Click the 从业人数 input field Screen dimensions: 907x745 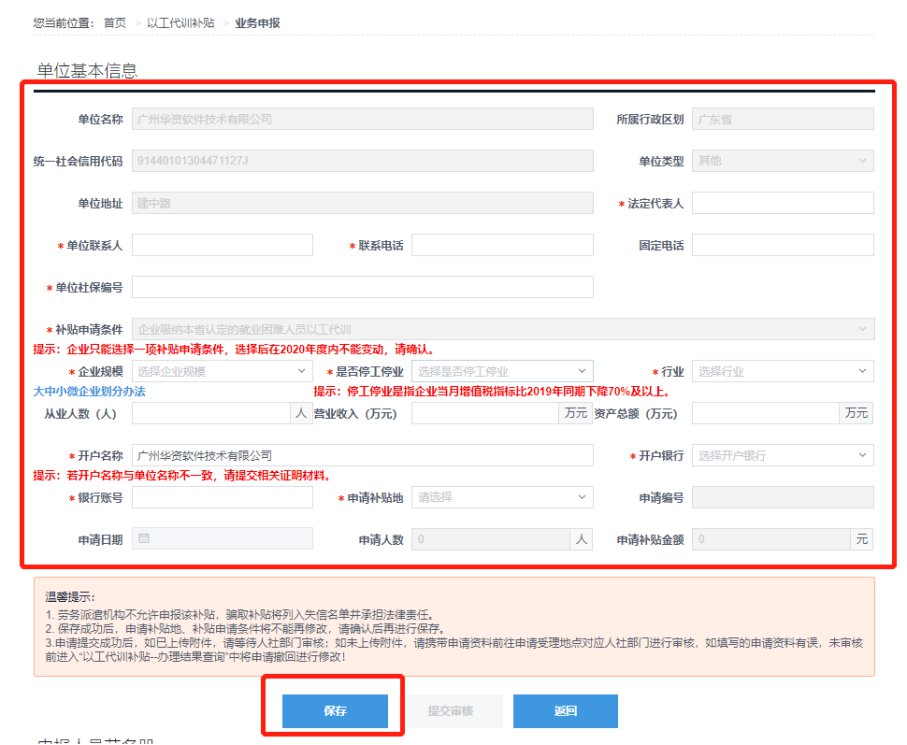(x=211, y=413)
